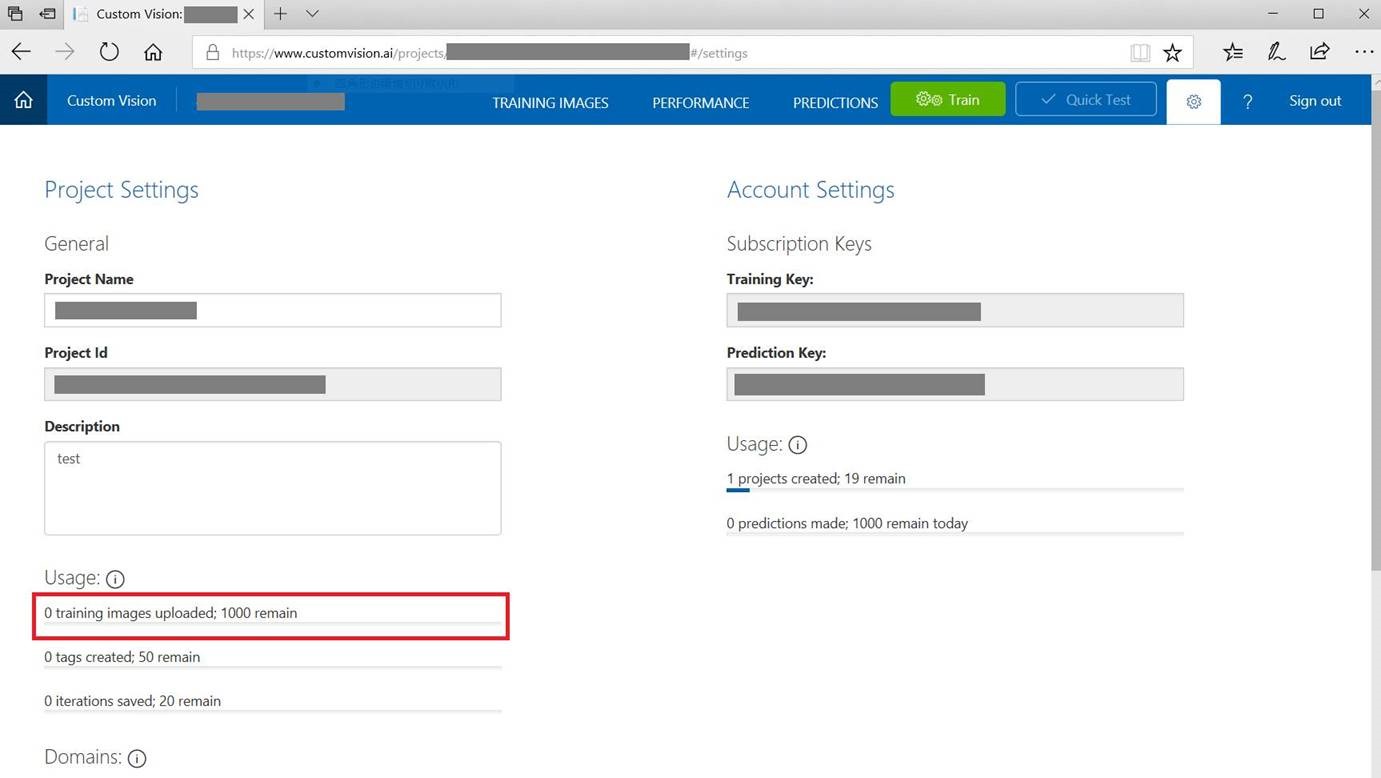1381x778 pixels.
Task: Add page to favorites with star icon
Action: click(1172, 53)
